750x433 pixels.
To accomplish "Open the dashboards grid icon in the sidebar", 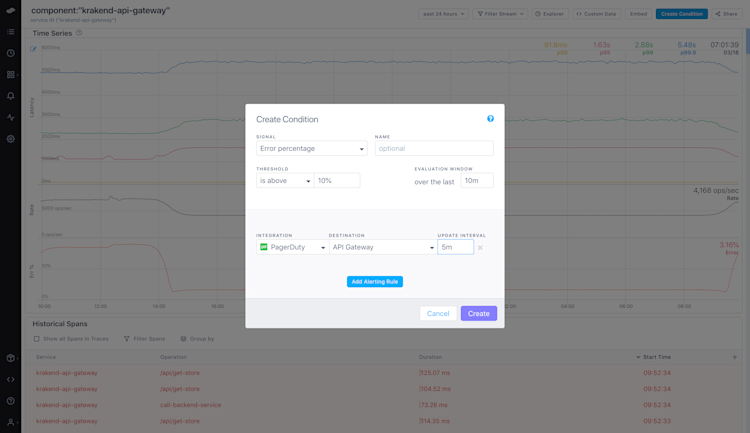I will (x=11, y=75).
